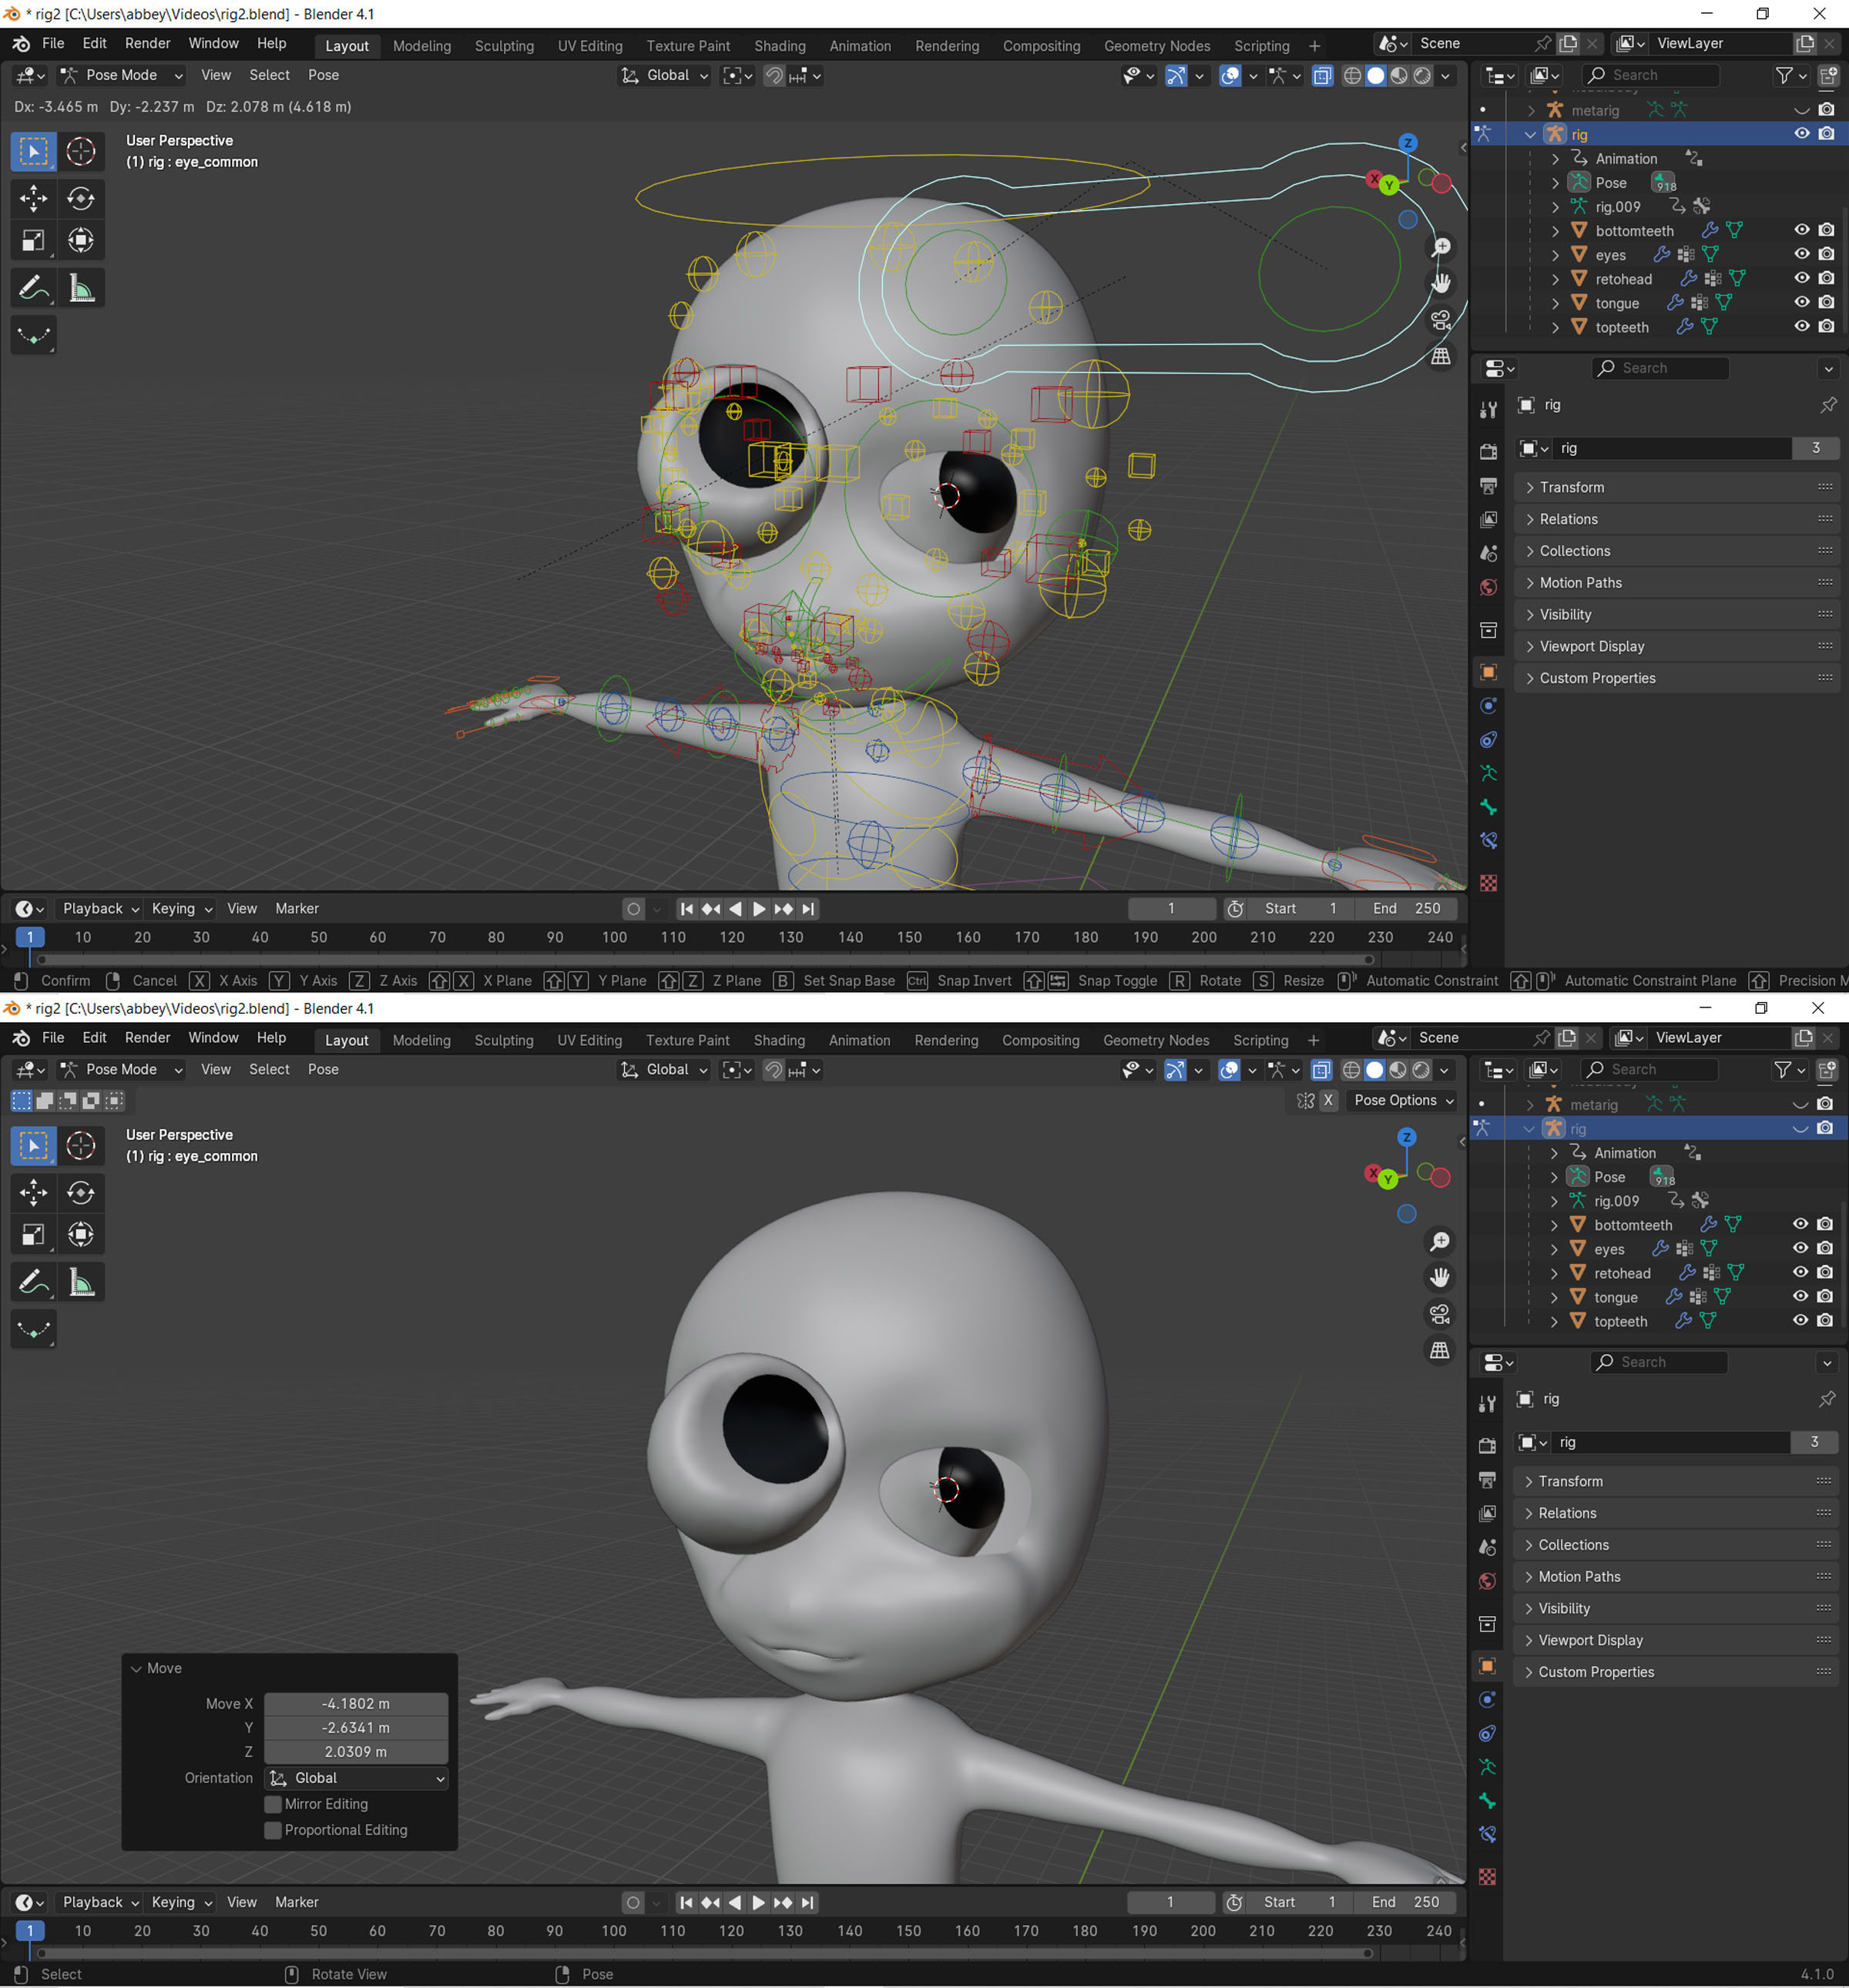The image size is (1849, 1988).
Task: Expand the Custom Properties panel in the bottom window
Action: click(1675, 1672)
